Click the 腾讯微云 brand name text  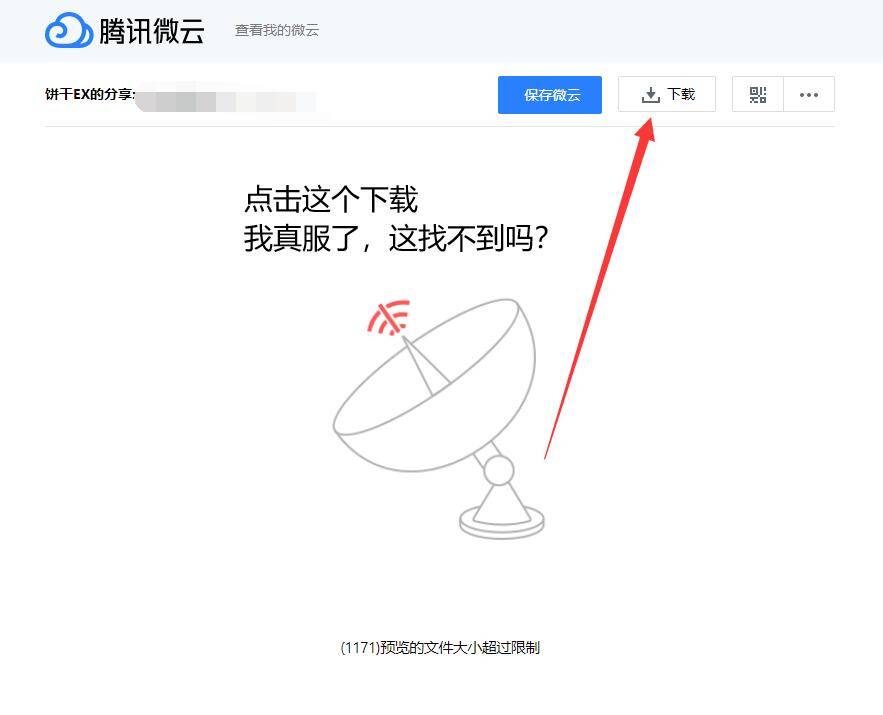point(151,30)
